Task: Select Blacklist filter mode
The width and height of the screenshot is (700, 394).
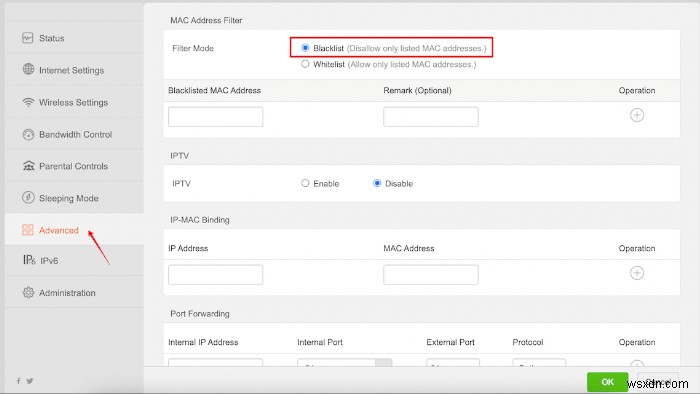Action: 305,48
